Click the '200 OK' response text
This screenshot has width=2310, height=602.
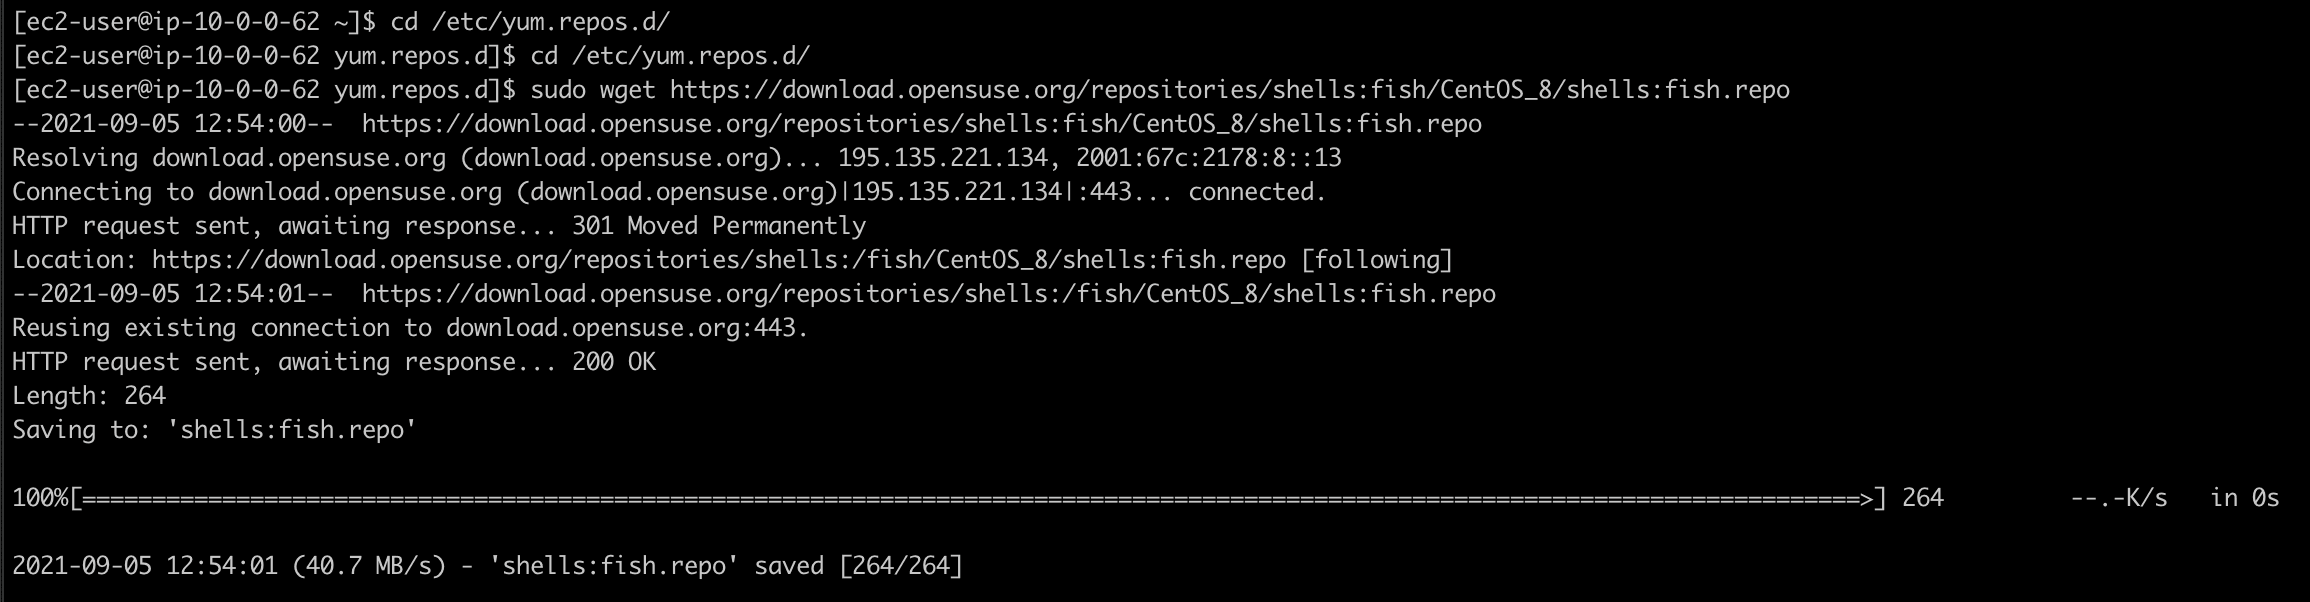click(x=614, y=362)
